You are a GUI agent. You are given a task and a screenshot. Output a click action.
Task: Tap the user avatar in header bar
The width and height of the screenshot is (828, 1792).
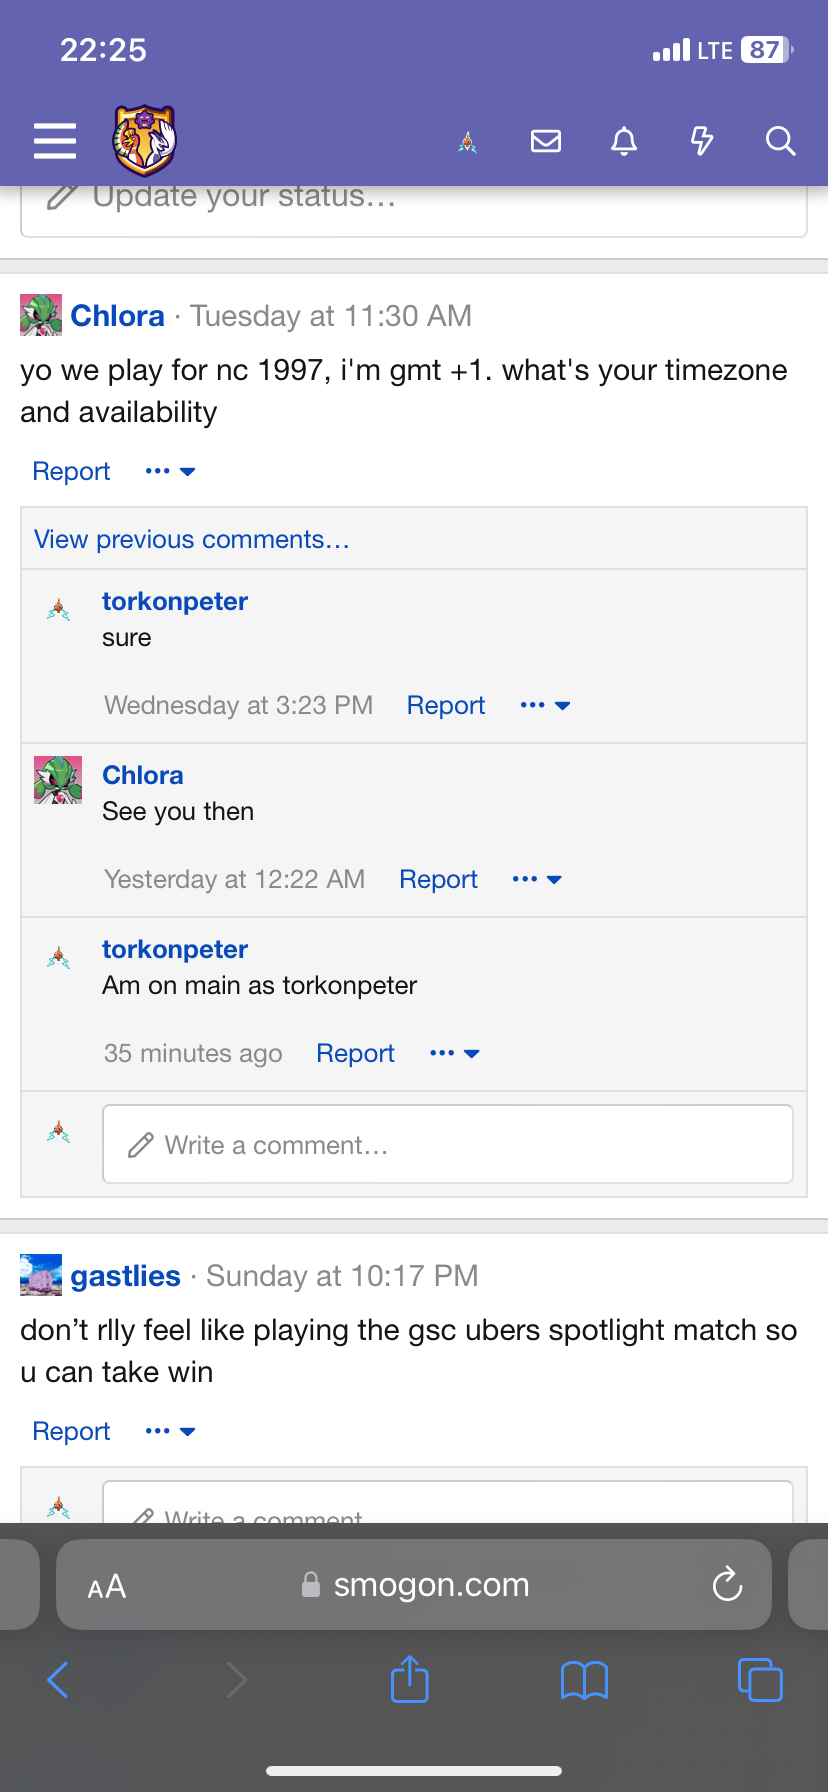tap(467, 142)
